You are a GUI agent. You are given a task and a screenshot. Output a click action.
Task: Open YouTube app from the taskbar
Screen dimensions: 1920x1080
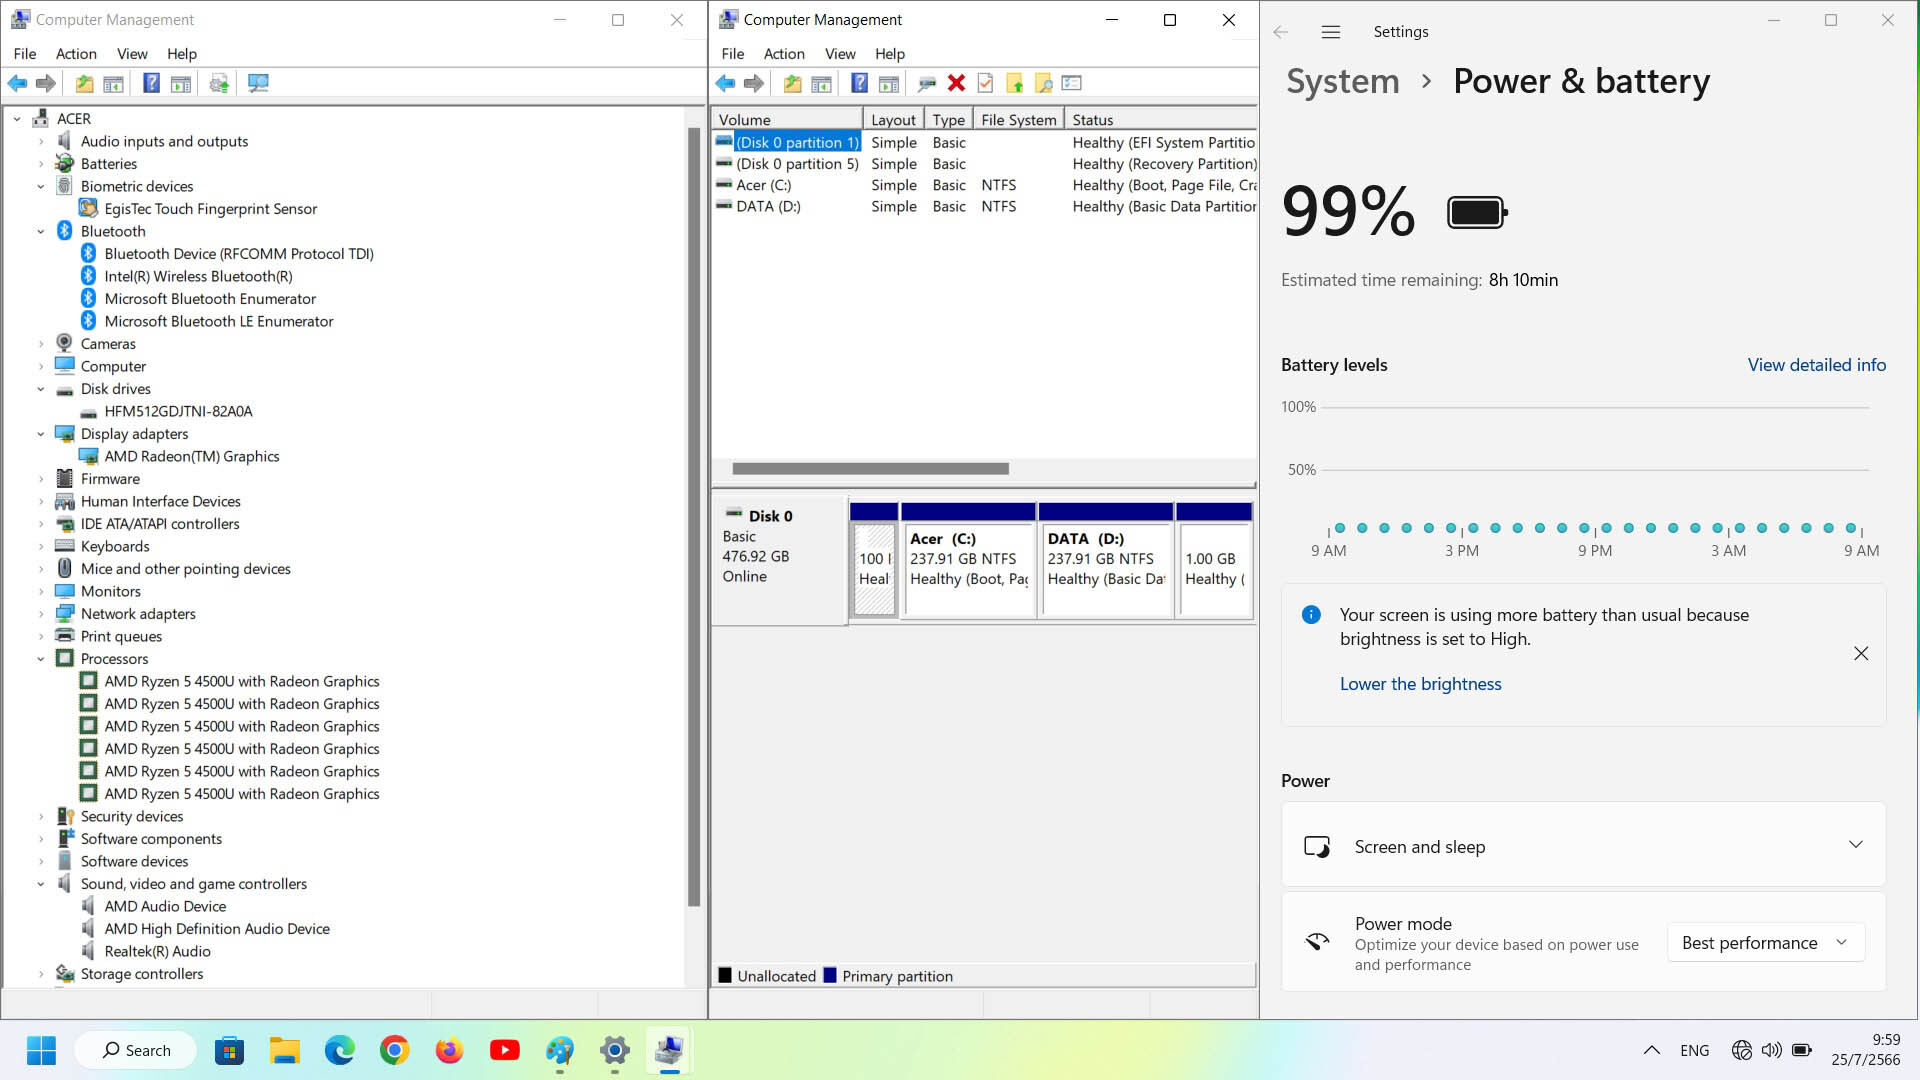click(x=505, y=1050)
